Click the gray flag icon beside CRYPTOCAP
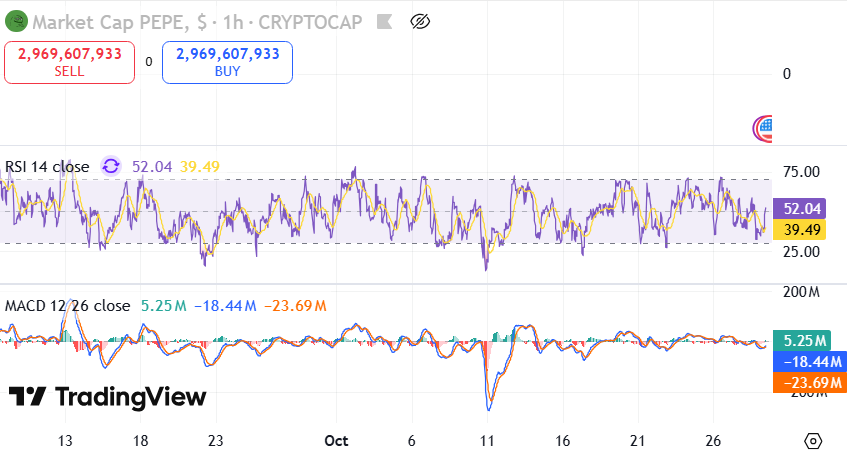 [383, 21]
